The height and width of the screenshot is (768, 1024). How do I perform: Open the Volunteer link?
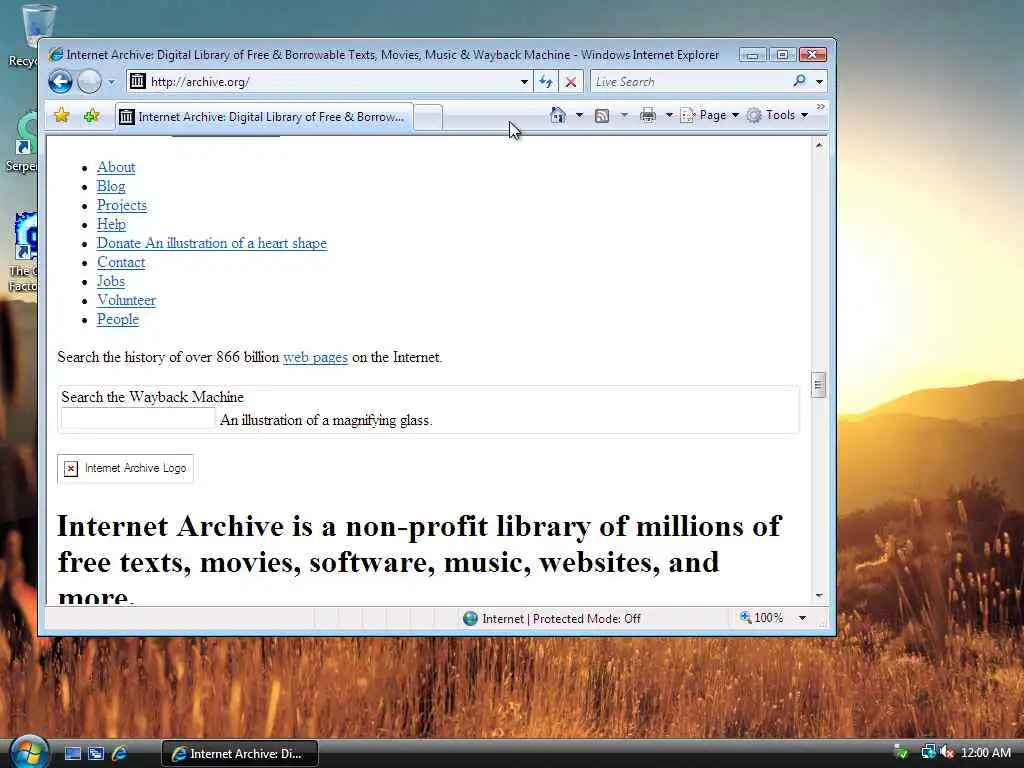coord(126,300)
